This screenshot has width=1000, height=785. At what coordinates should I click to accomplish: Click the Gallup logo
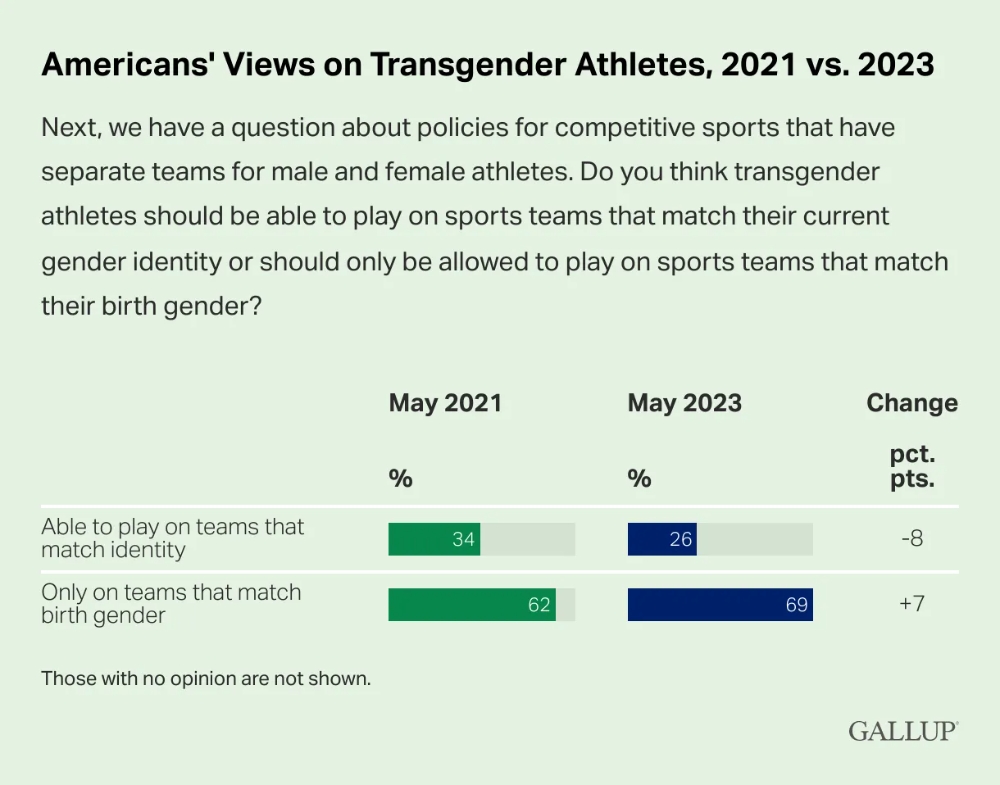click(x=903, y=731)
